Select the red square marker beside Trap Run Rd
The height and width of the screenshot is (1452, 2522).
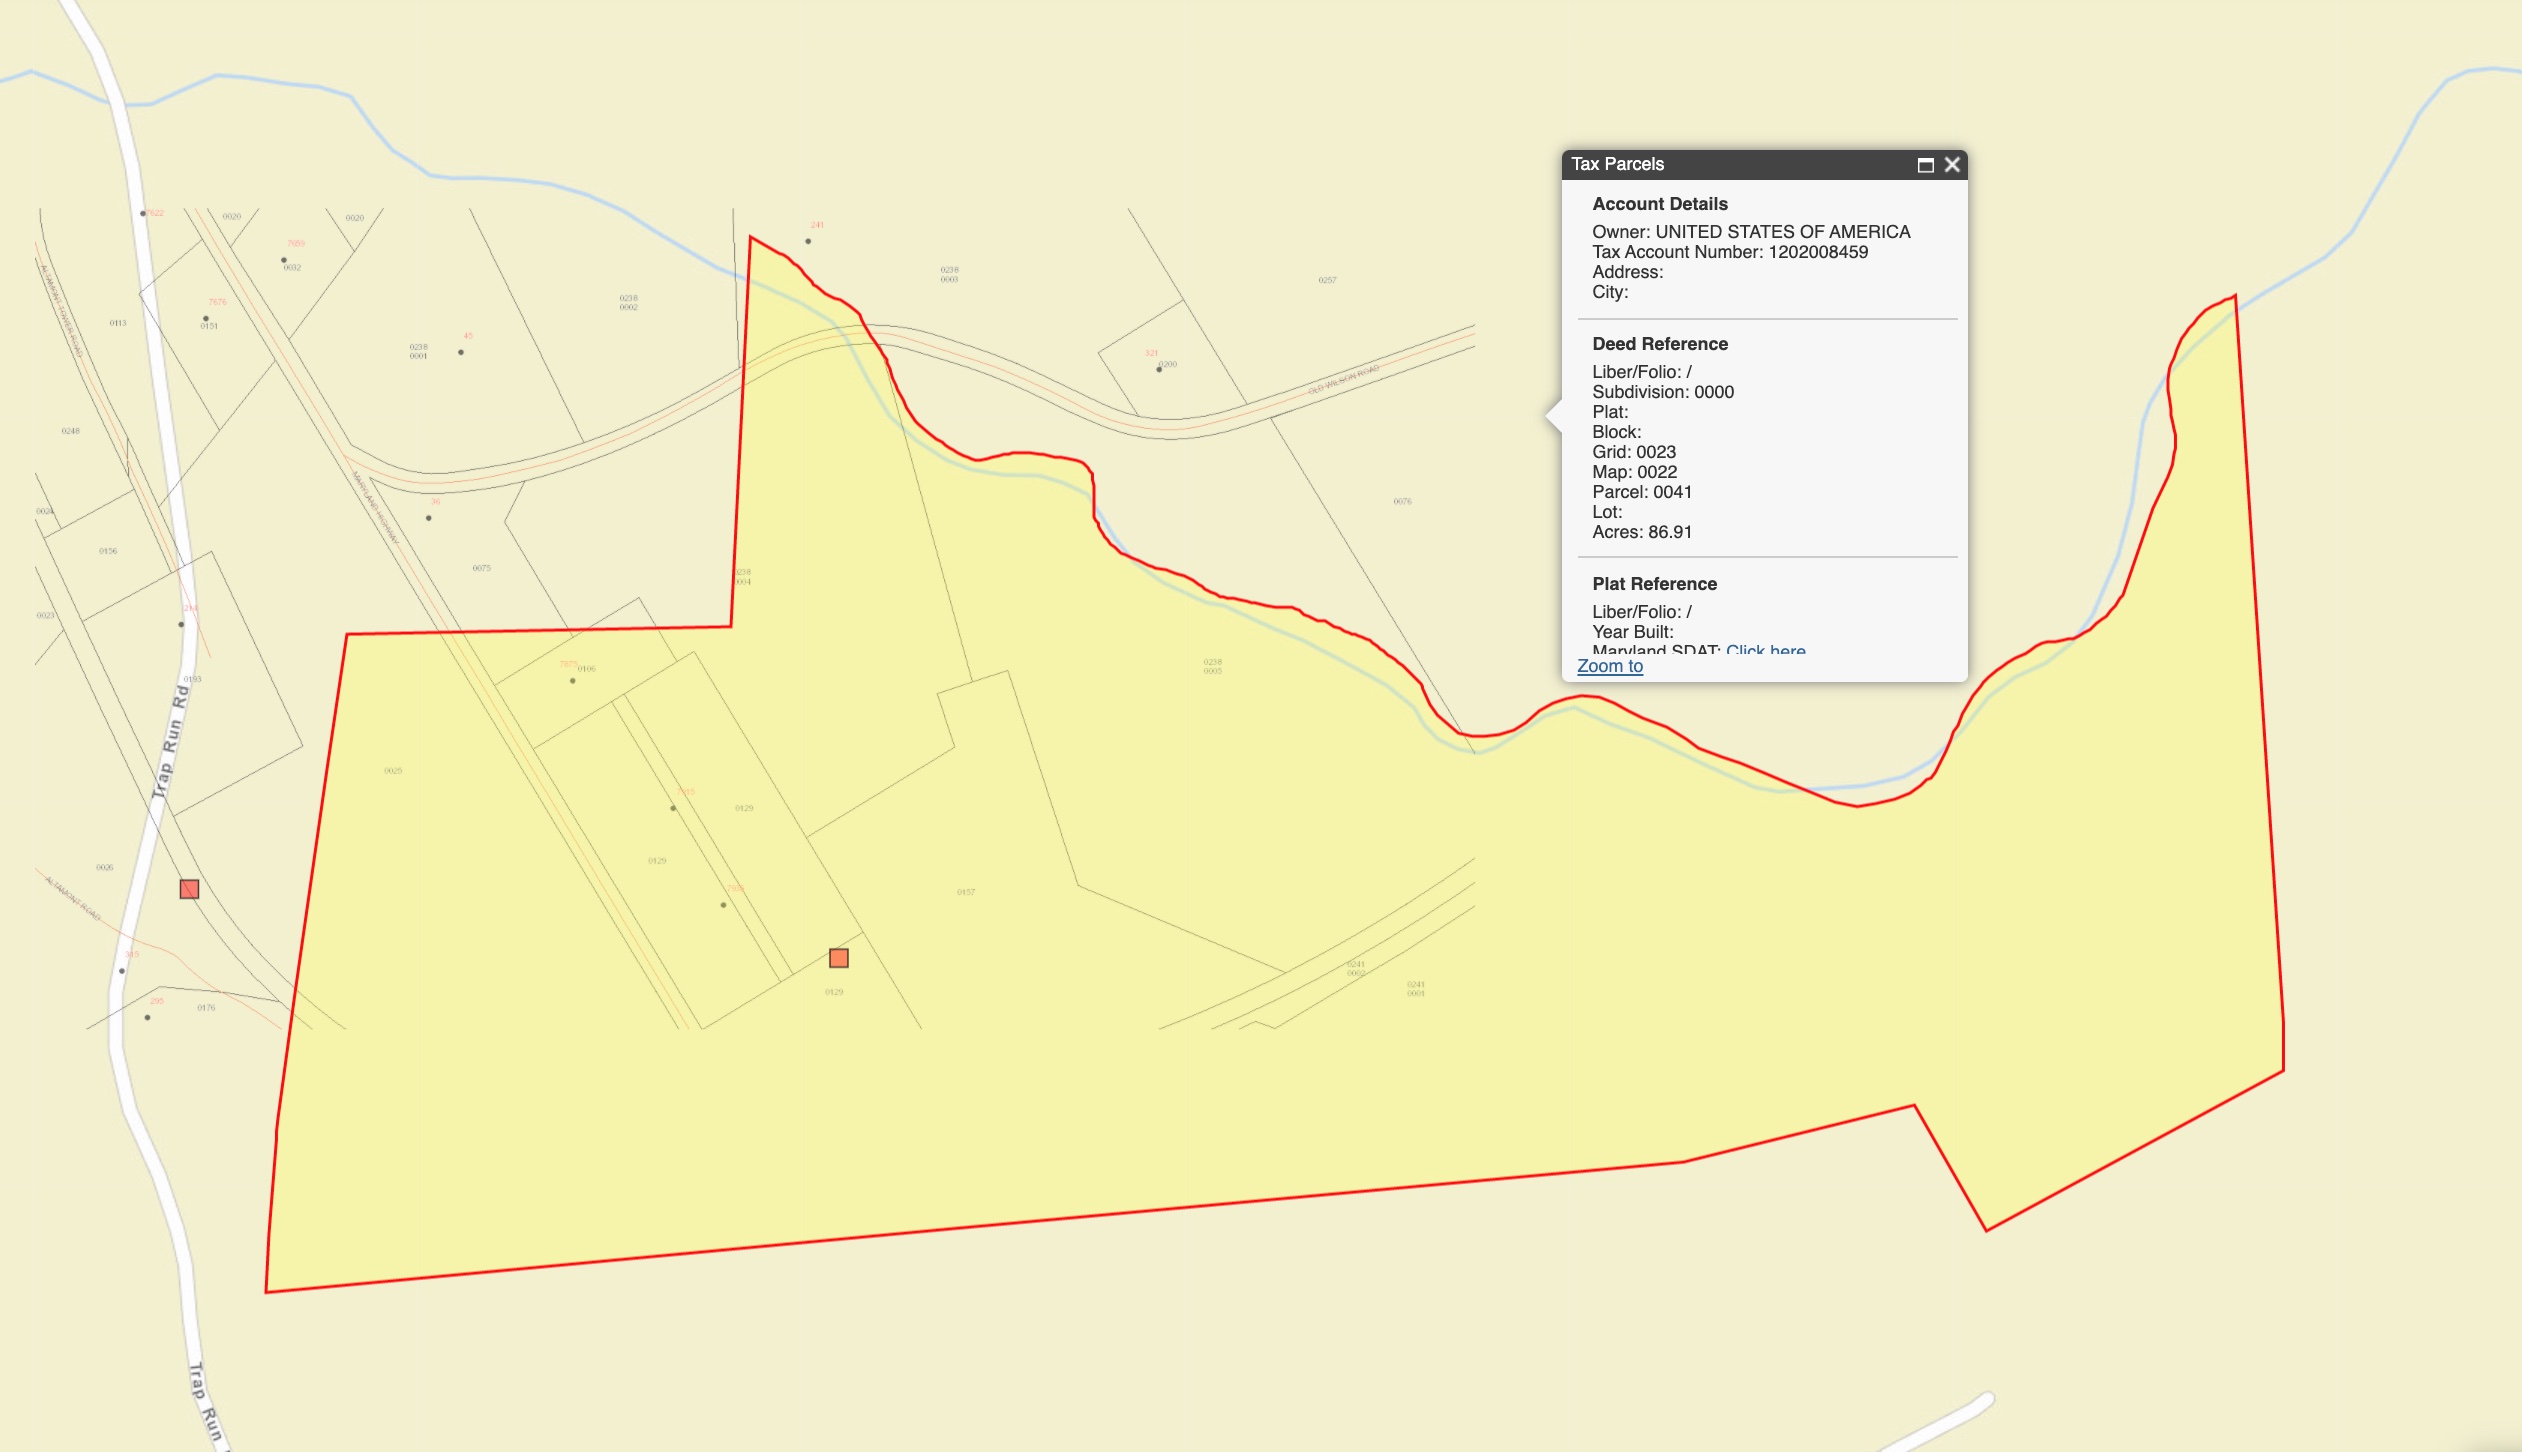coord(189,889)
